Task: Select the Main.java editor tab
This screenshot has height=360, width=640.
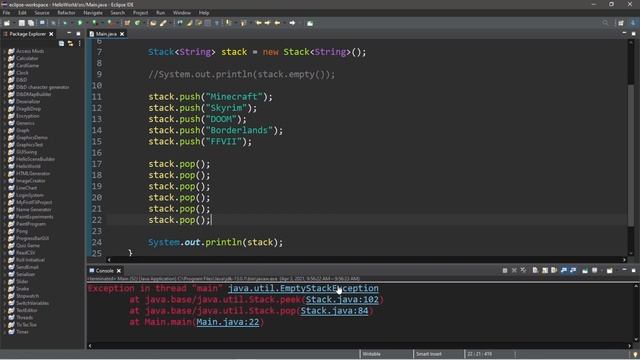Action: pos(106,34)
